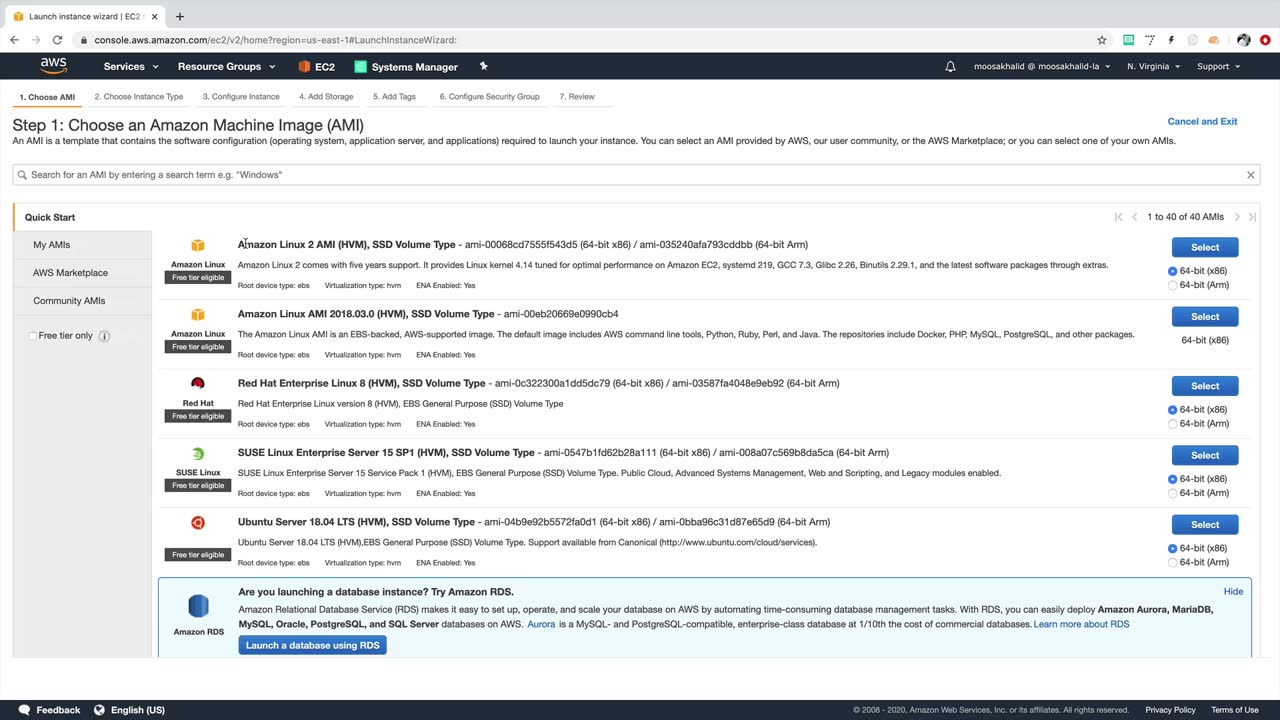The height and width of the screenshot is (720, 1280).
Task: Click Select for Amazon Linux AMI 2018.03.0
Action: (x=1205, y=316)
